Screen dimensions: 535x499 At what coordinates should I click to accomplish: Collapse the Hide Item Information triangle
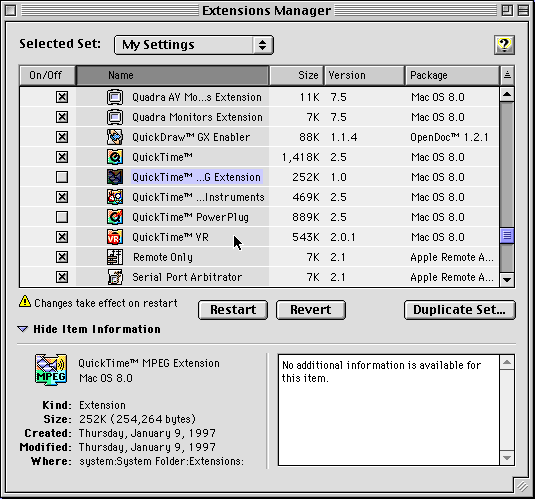pyautogui.click(x=23, y=329)
